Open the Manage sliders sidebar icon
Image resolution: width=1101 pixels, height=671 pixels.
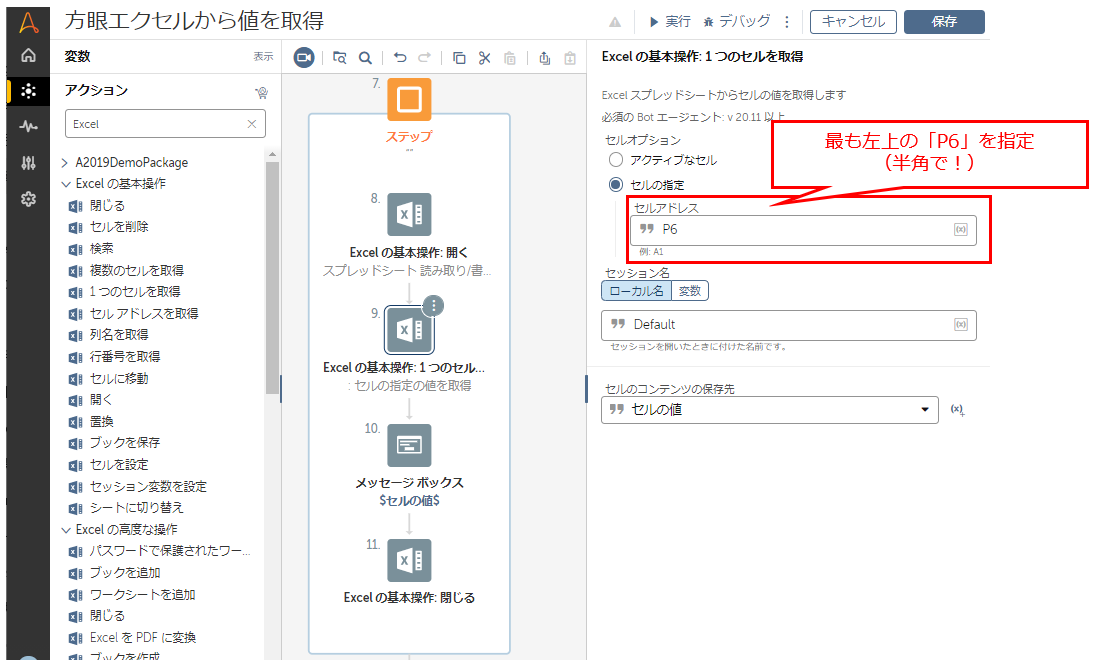pyautogui.click(x=28, y=163)
